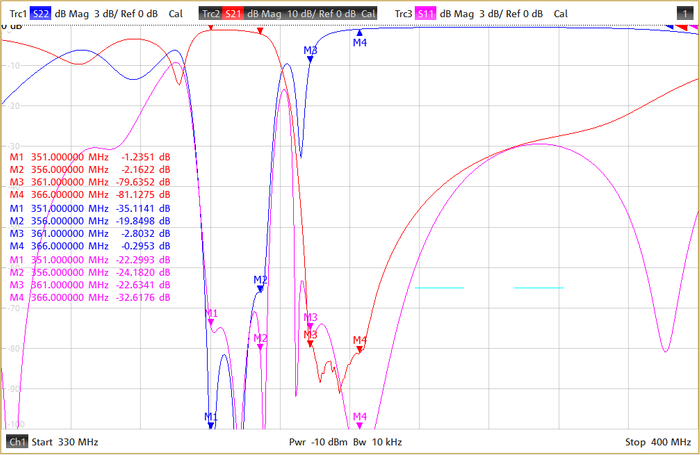Image resolution: width=700 pixels, height=455 pixels.
Task: Click the magenta S11 parameter badge
Action: point(427,14)
